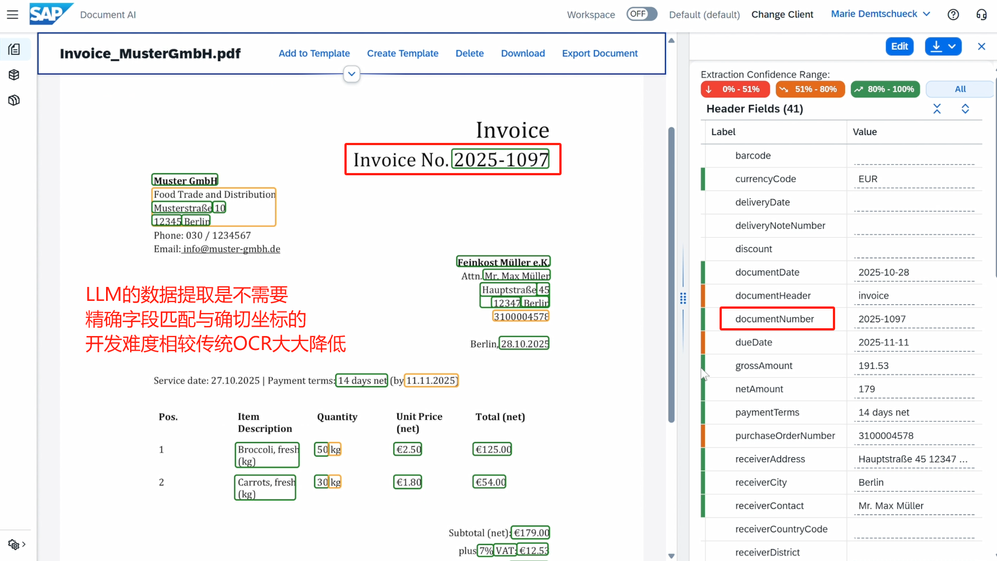Click the €179.00 subtotal highlight
Screen dimensions: 997x561
pos(531,532)
